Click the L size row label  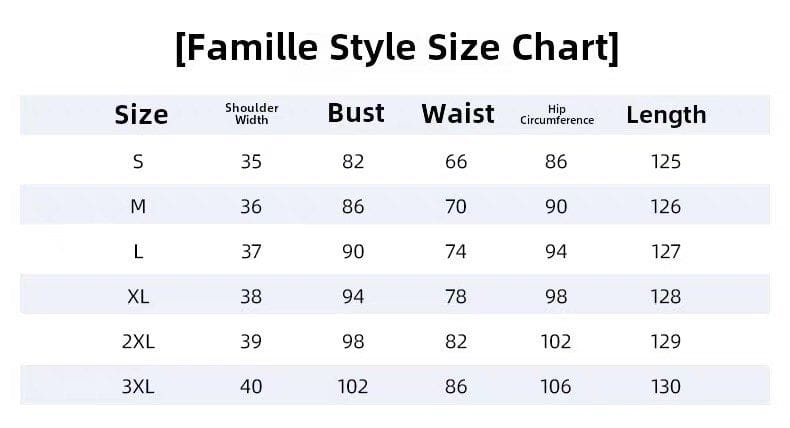[138, 252]
